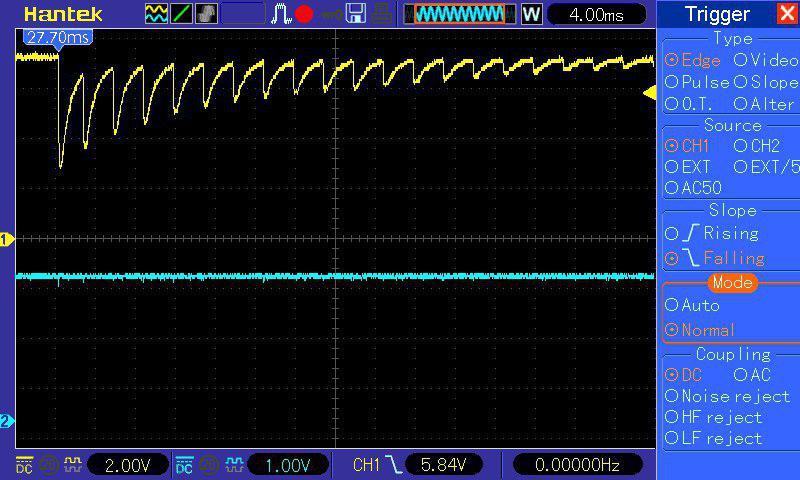800x480 pixels.
Task: Click the cyan channel 2 ground marker
Action: point(7,421)
